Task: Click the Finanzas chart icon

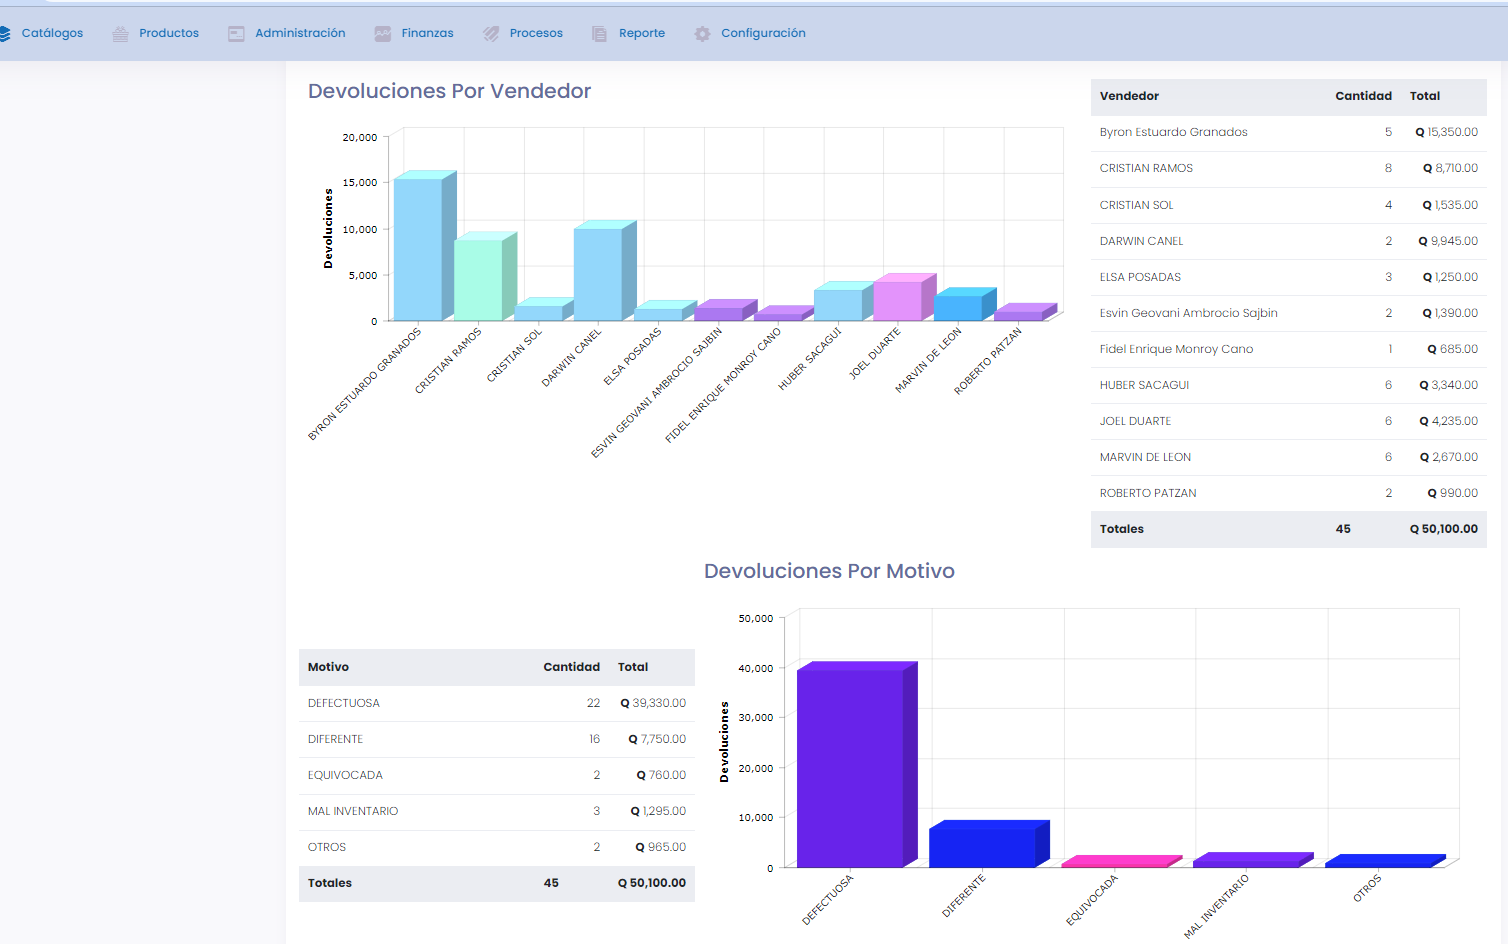Action: point(383,34)
